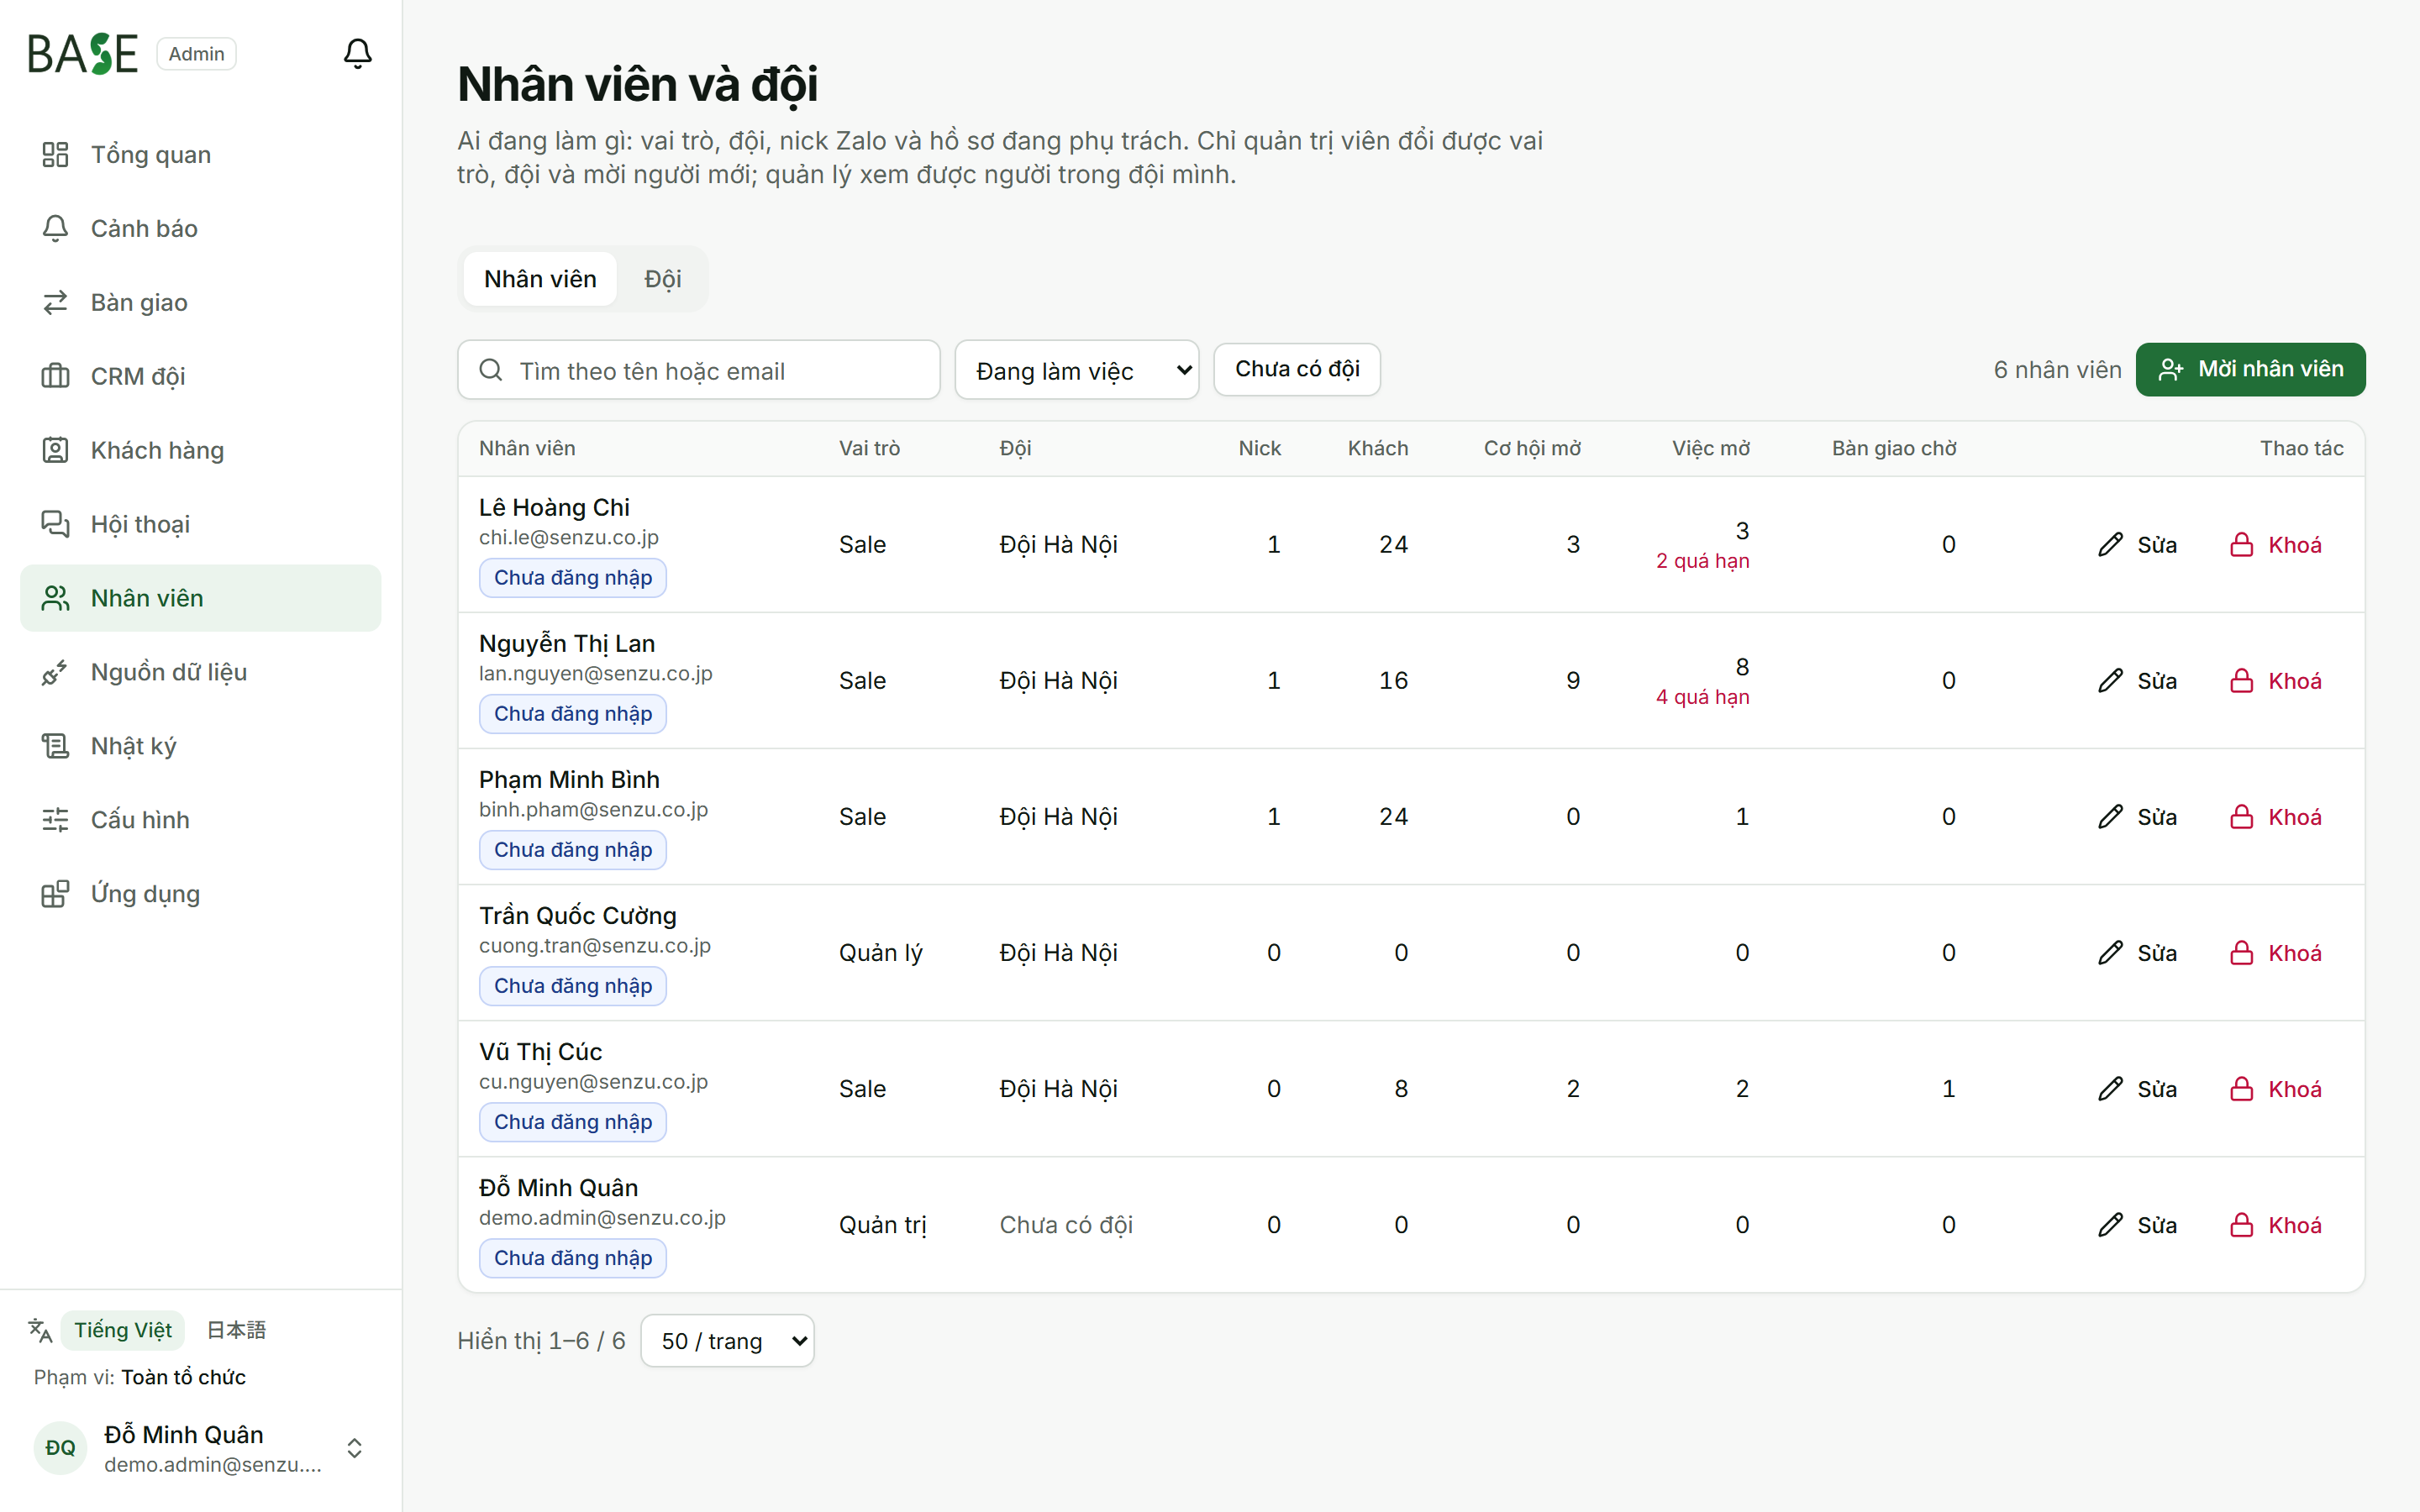Click the Việc mở column header
The width and height of the screenshot is (2420, 1512).
[1710, 448]
